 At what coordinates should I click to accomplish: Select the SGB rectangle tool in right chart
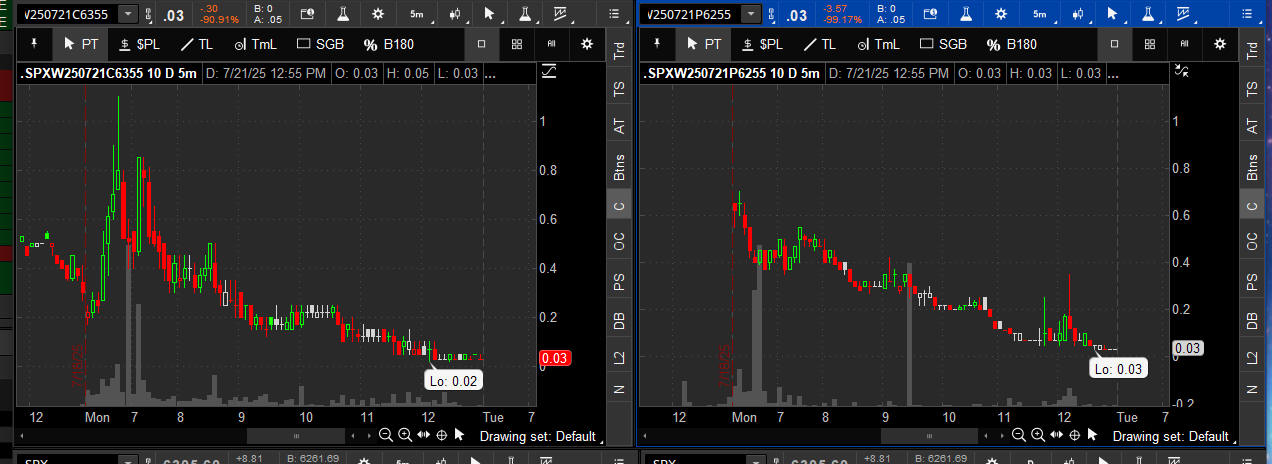[x=943, y=44]
